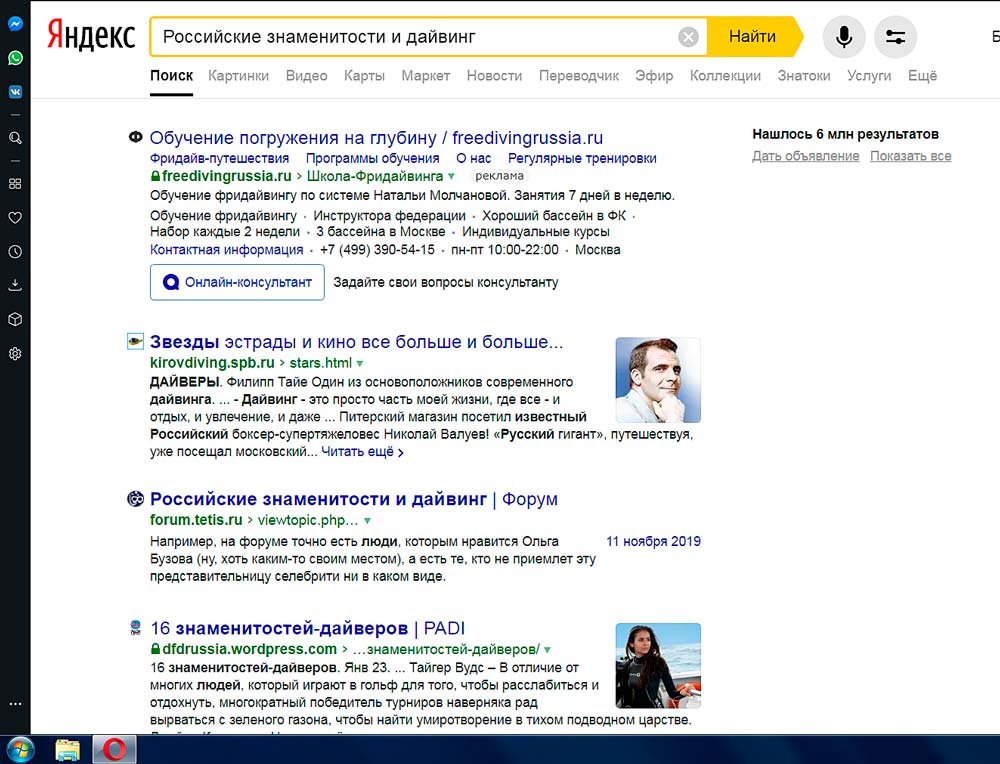This screenshot has width=1000, height=764.
Task: Switch to the Картинки tab
Action: tap(239, 76)
